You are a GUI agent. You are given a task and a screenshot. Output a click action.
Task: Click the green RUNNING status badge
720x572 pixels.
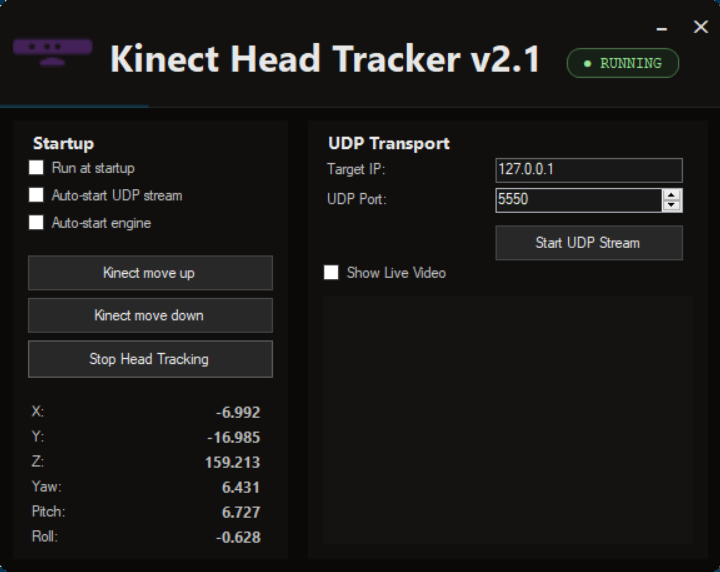(622, 63)
